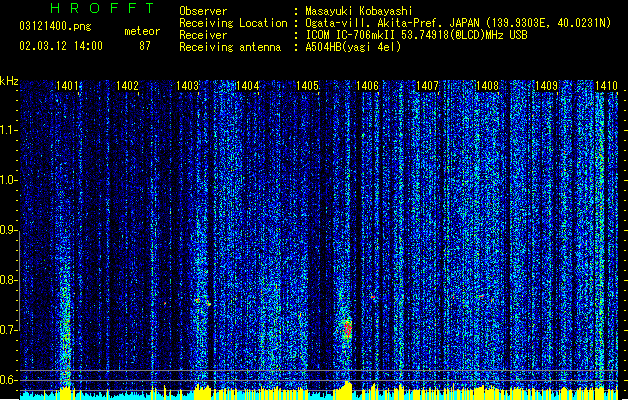This screenshot has height=400, width=629.
Task: Click the date stamp 02.03.12 14:00
Action: tap(61, 46)
